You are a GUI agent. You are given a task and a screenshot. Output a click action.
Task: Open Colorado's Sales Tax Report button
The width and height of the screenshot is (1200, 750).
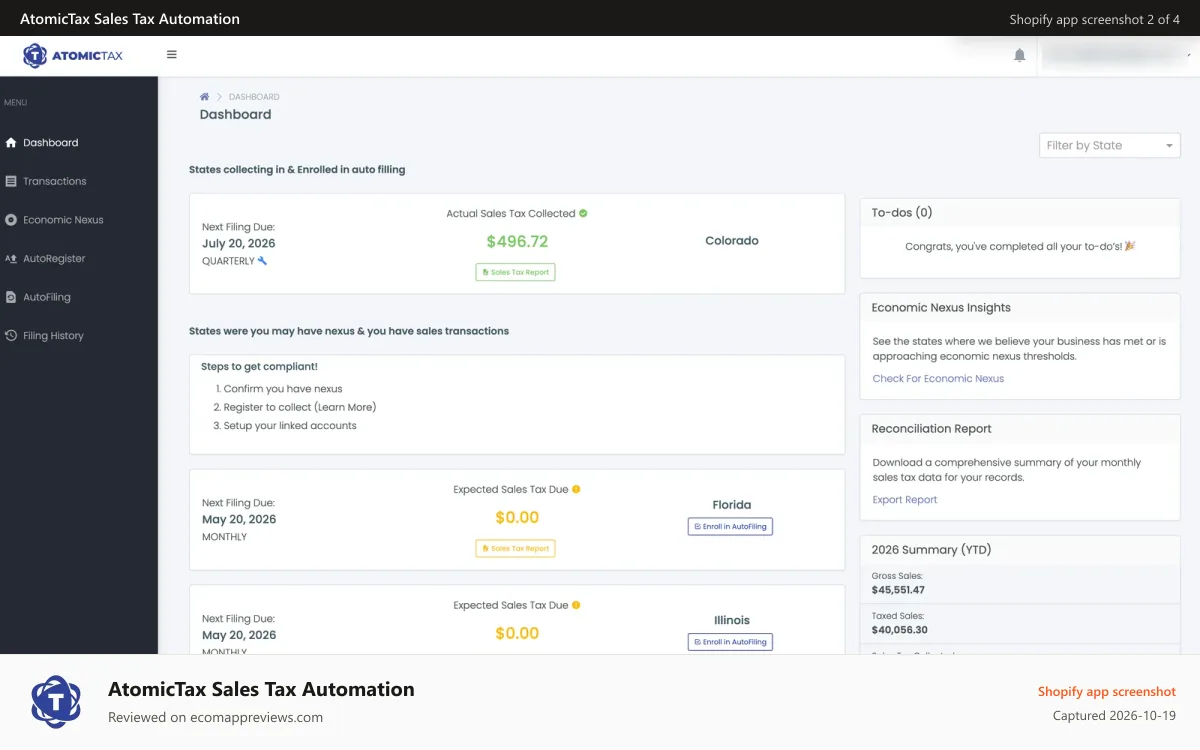(x=515, y=272)
